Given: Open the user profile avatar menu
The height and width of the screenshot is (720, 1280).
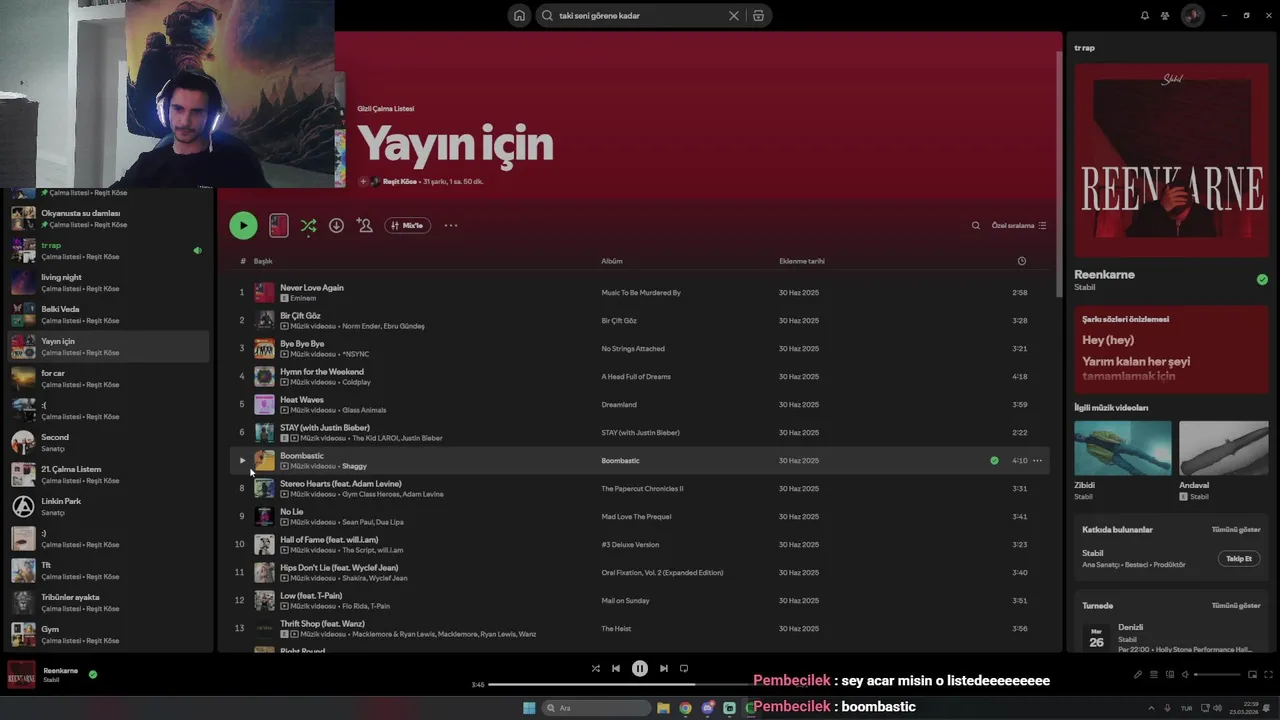Looking at the screenshot, I should click(x=1192, y=15).
